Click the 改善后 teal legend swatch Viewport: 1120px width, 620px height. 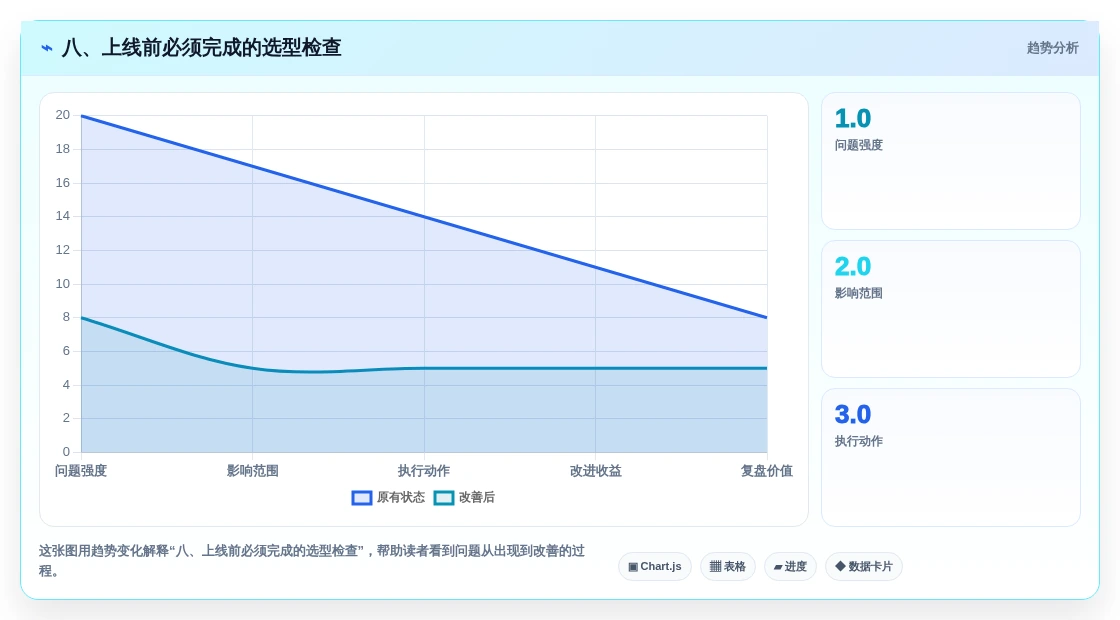[x=444, y=498]
